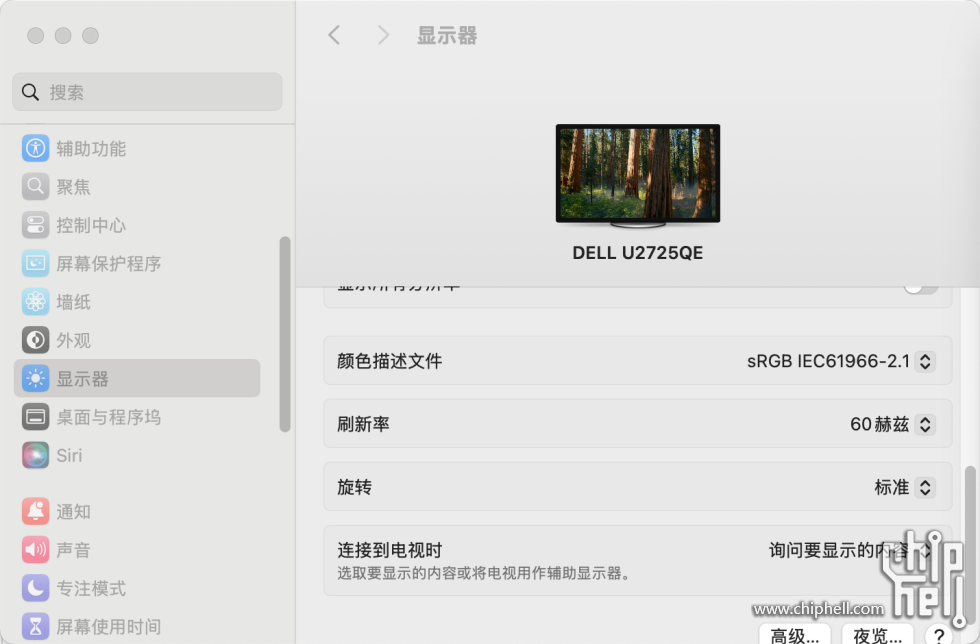The height and width of the screenshot is (644, 980).
Task: Open the 墙纸 wallpaper icon
Action: point(36,302)
